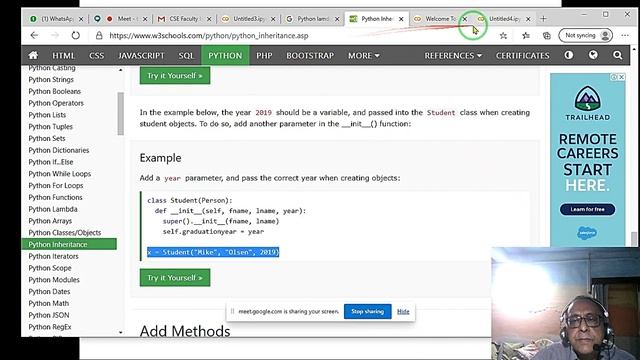Open the PHP tutorial menu item
Screen dimensions: 640x360
click(264, 55)
